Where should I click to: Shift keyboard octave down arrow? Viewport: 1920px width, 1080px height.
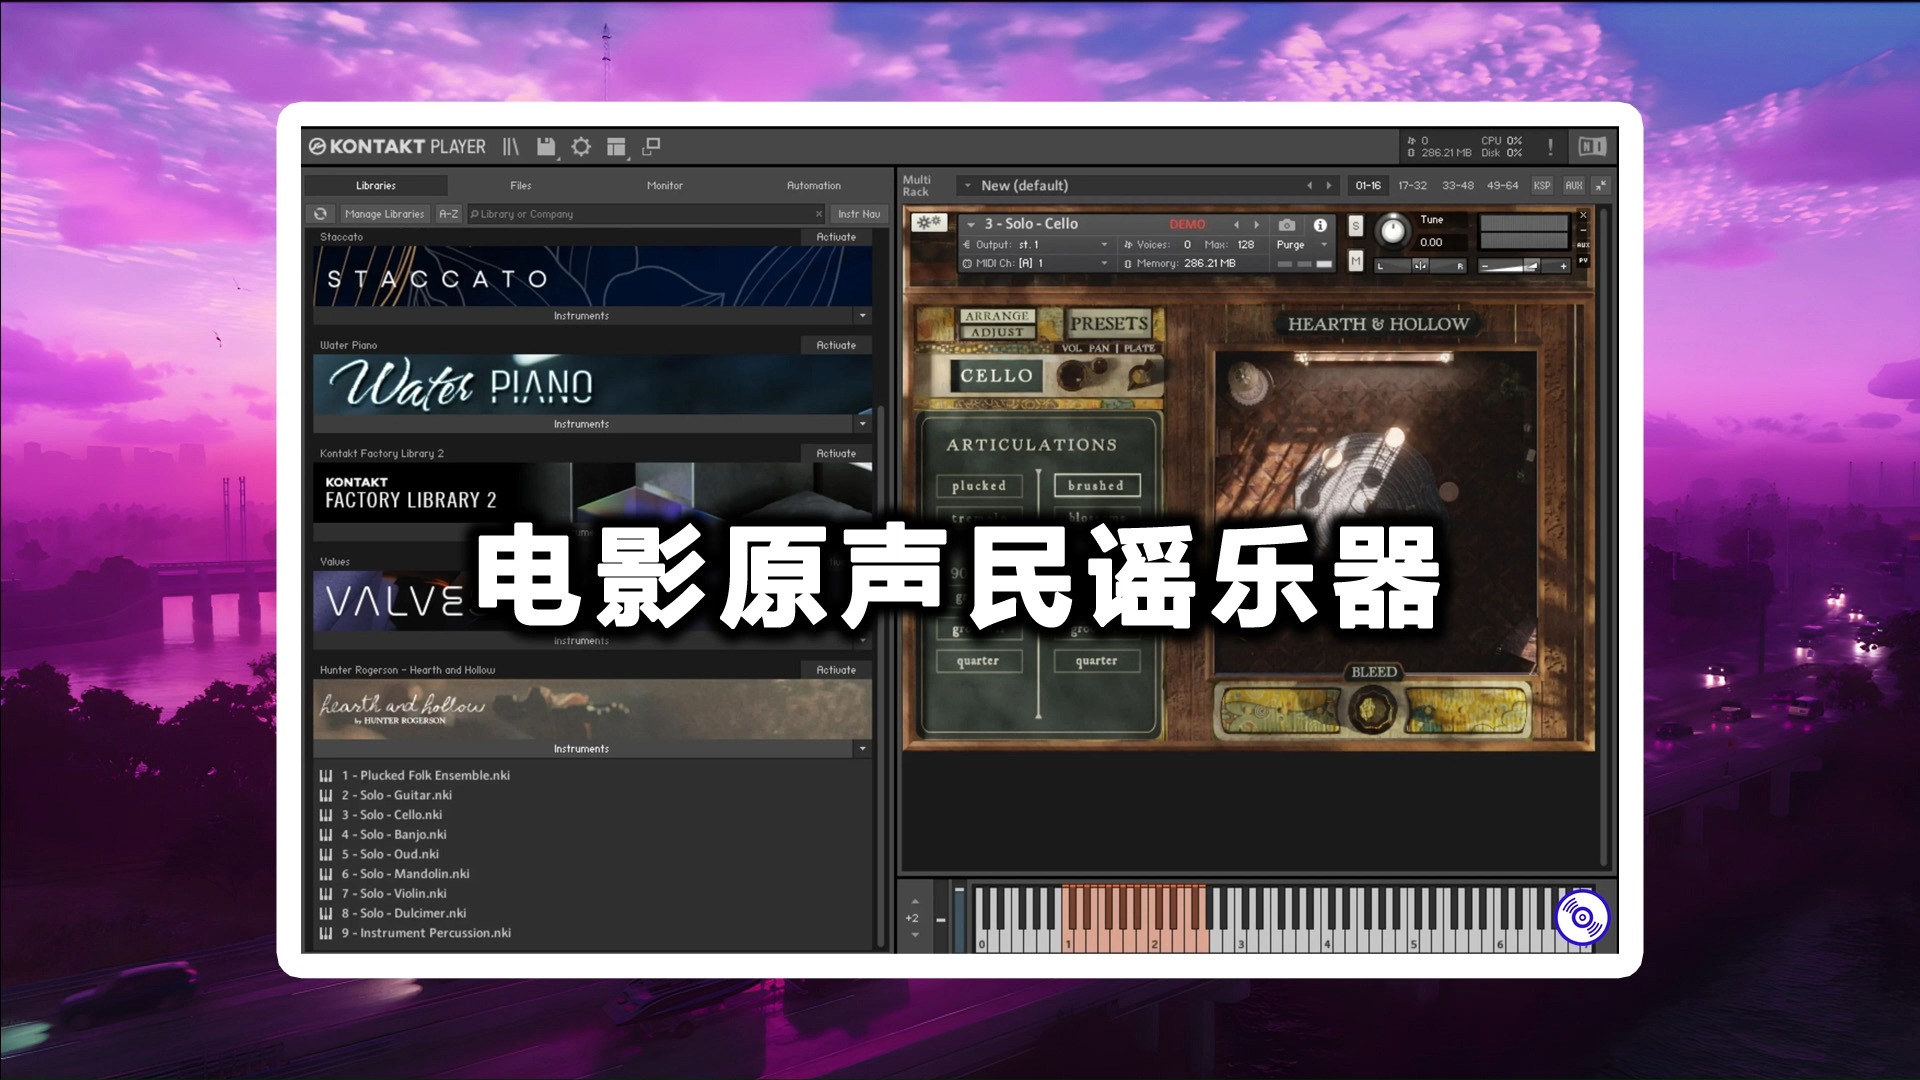914,935
